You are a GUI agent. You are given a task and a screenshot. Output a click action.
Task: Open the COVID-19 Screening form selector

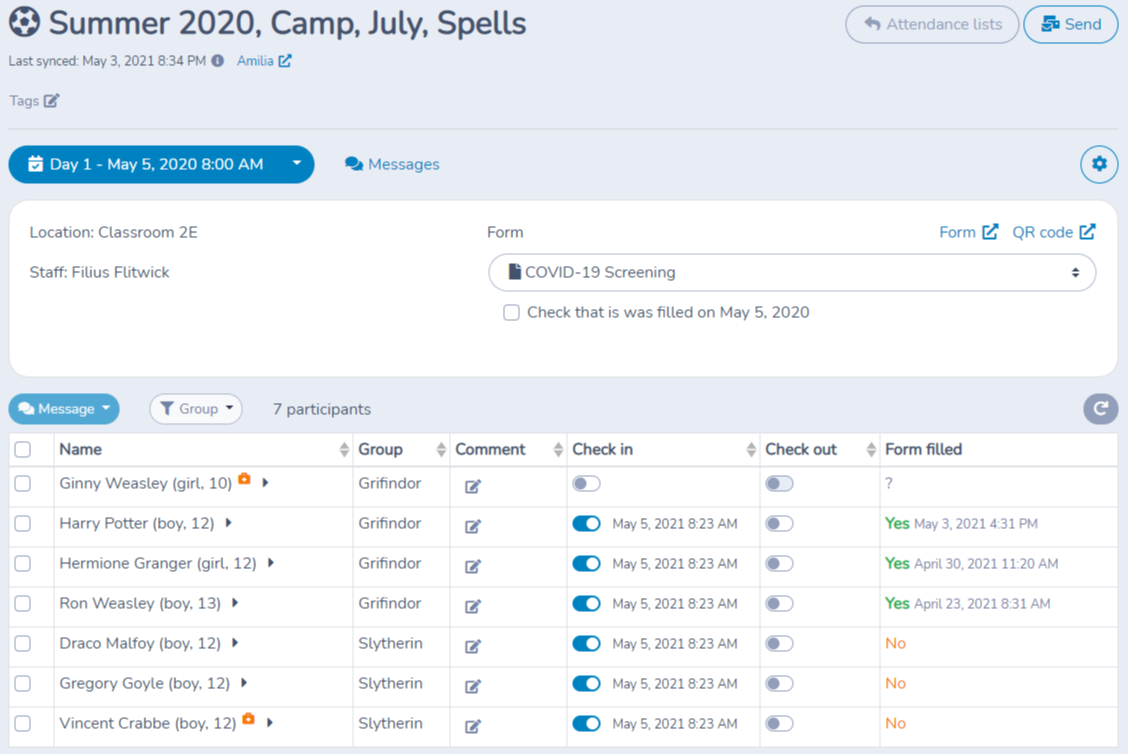(x=791, y=272)
